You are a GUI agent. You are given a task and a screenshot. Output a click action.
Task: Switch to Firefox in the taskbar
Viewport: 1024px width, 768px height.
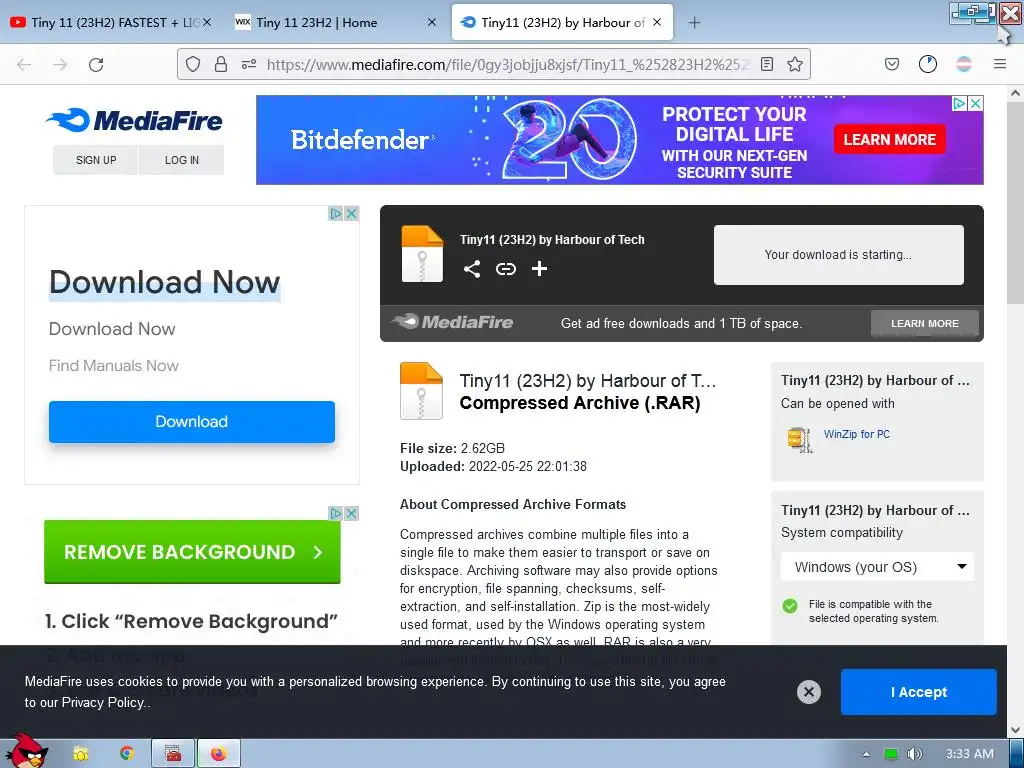(x=218, y=754)
